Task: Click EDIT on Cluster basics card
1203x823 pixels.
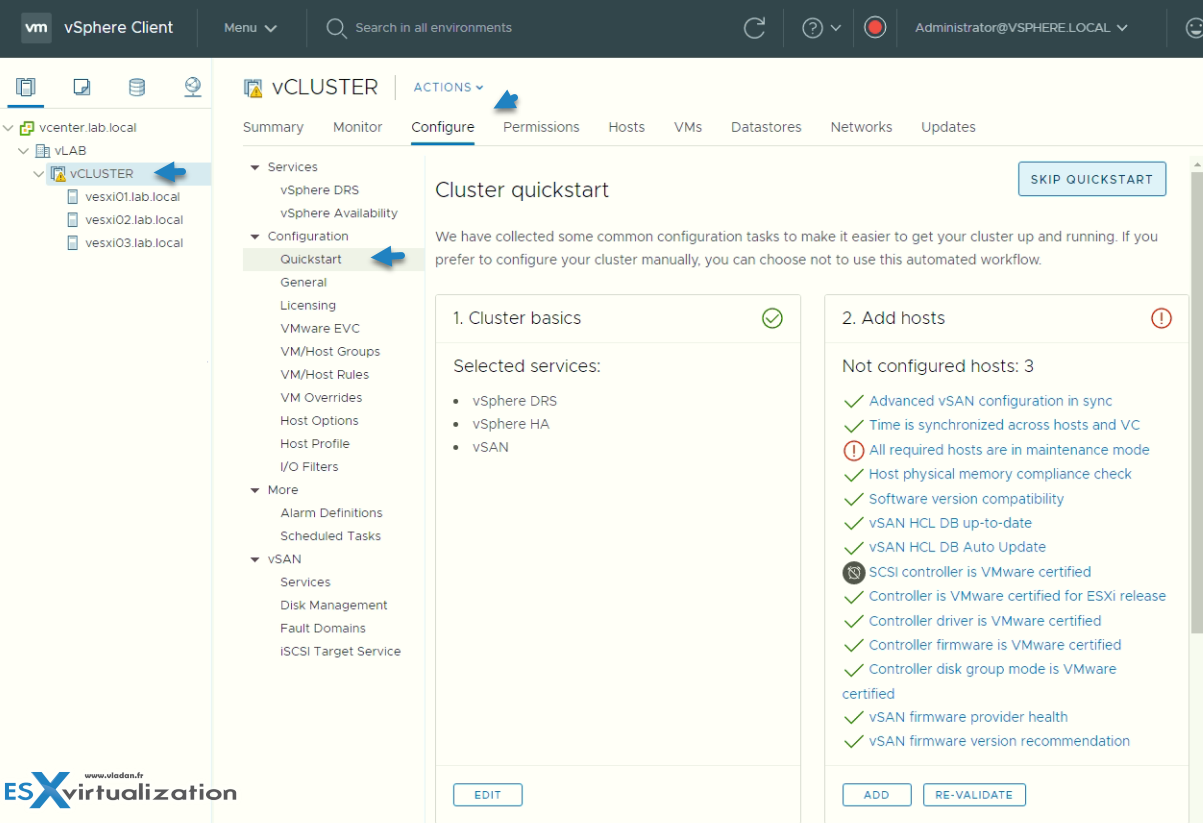Action: point(488,795)
